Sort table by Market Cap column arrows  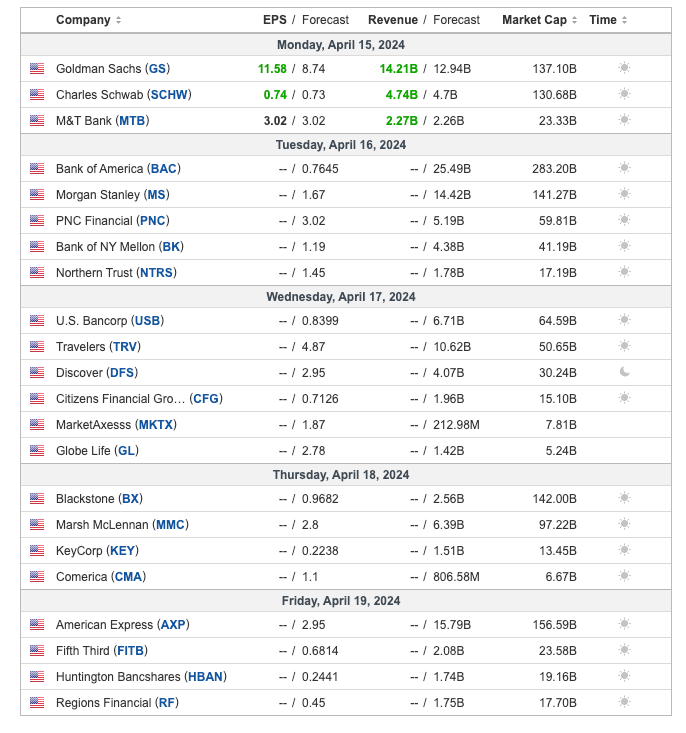[x=574, y=20]
